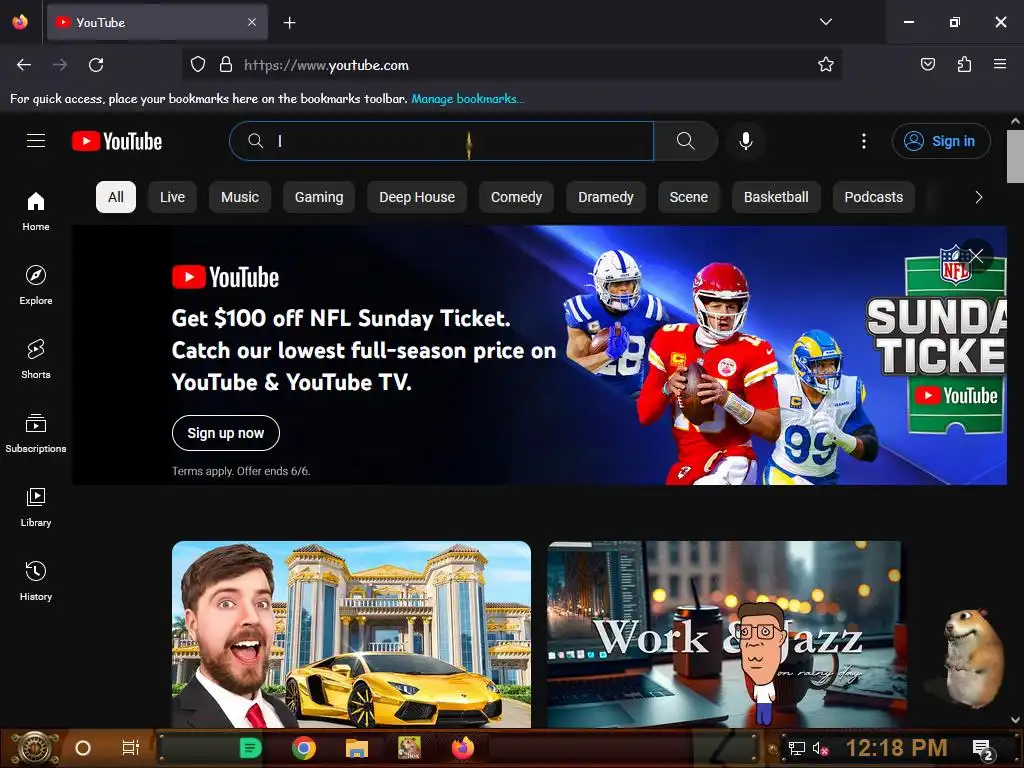The image size is (1024, 768).
Task: Click the YouTube logo in the header
Action: [117, 141]
